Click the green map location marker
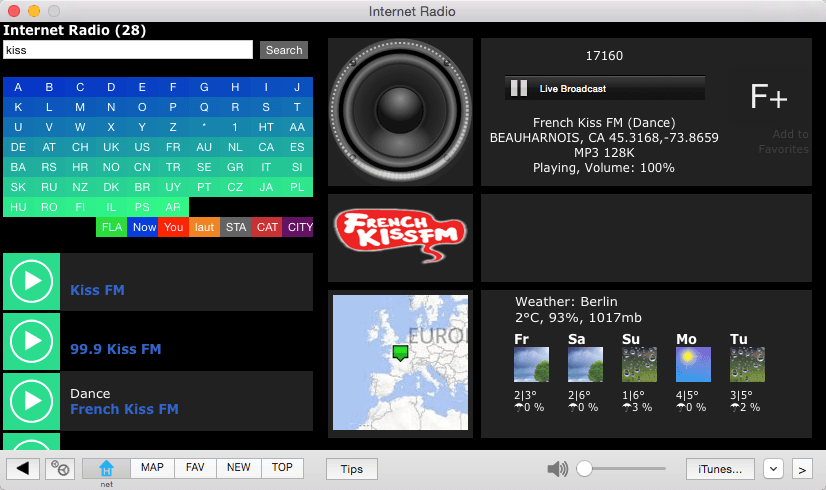Screen dimensions: 826x490 coord(400,352)
